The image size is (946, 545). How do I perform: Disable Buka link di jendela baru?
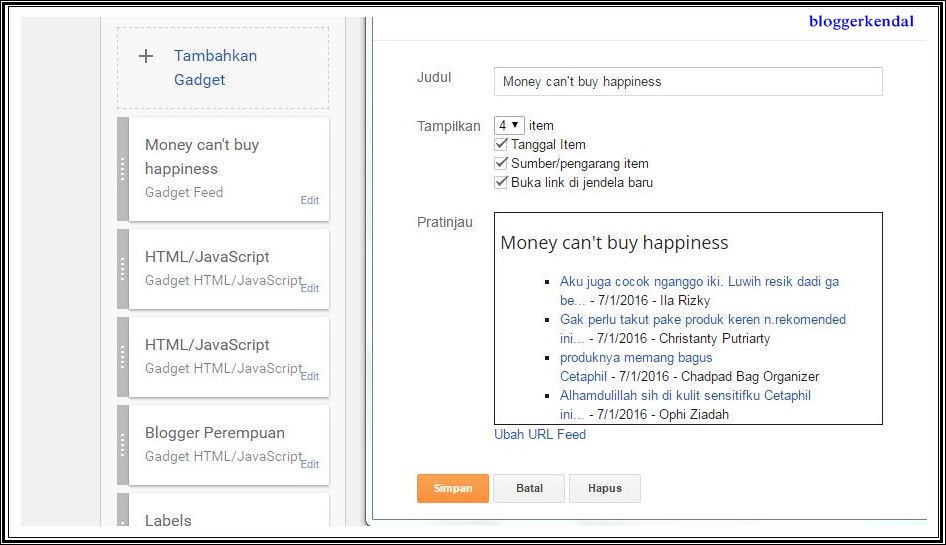point(502,183)
